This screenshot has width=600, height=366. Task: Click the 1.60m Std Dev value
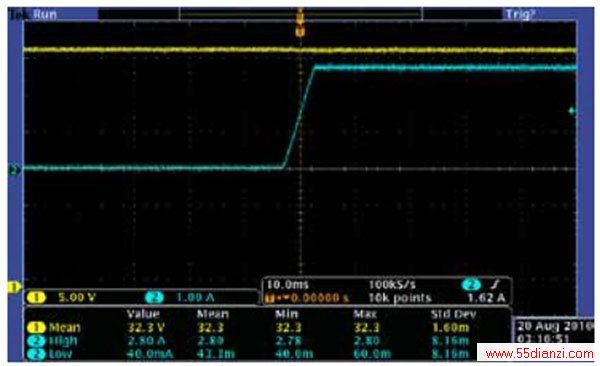point(450,328)
